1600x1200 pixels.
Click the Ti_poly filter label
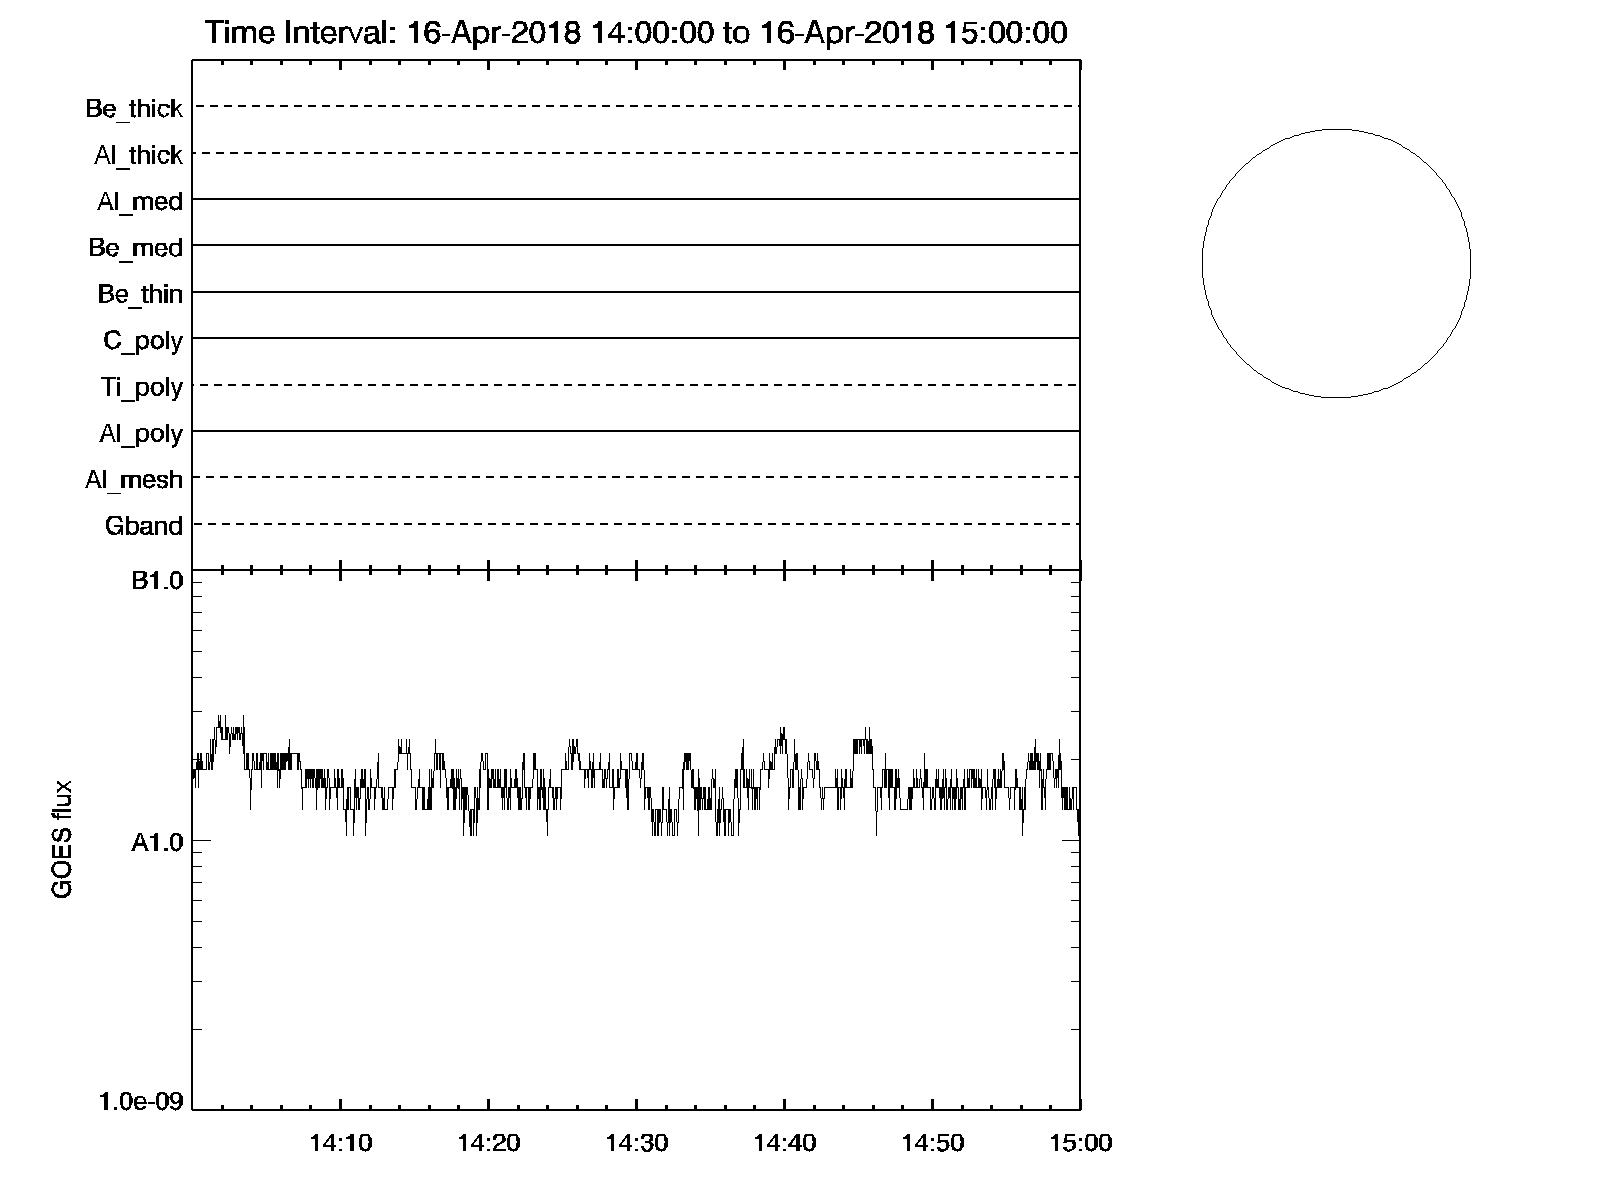[142, 387]
